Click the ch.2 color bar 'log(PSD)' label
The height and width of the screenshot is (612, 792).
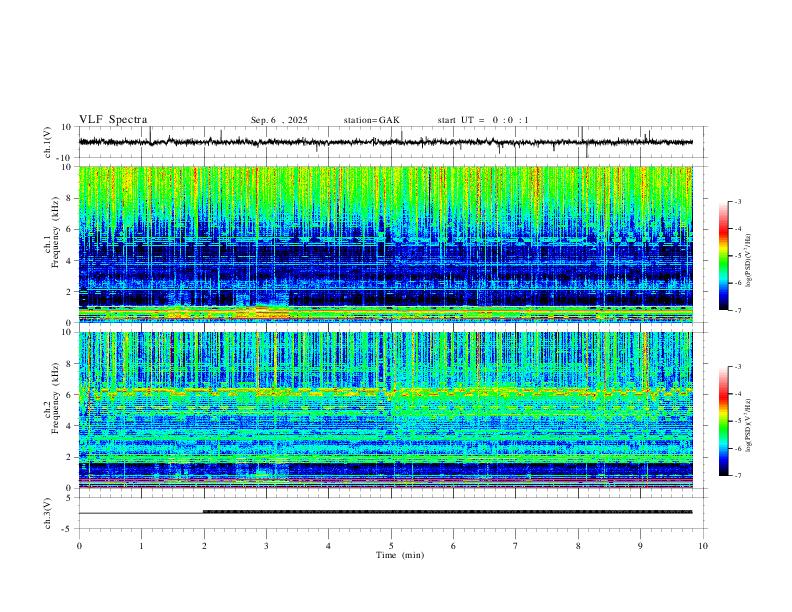[749, 425]
